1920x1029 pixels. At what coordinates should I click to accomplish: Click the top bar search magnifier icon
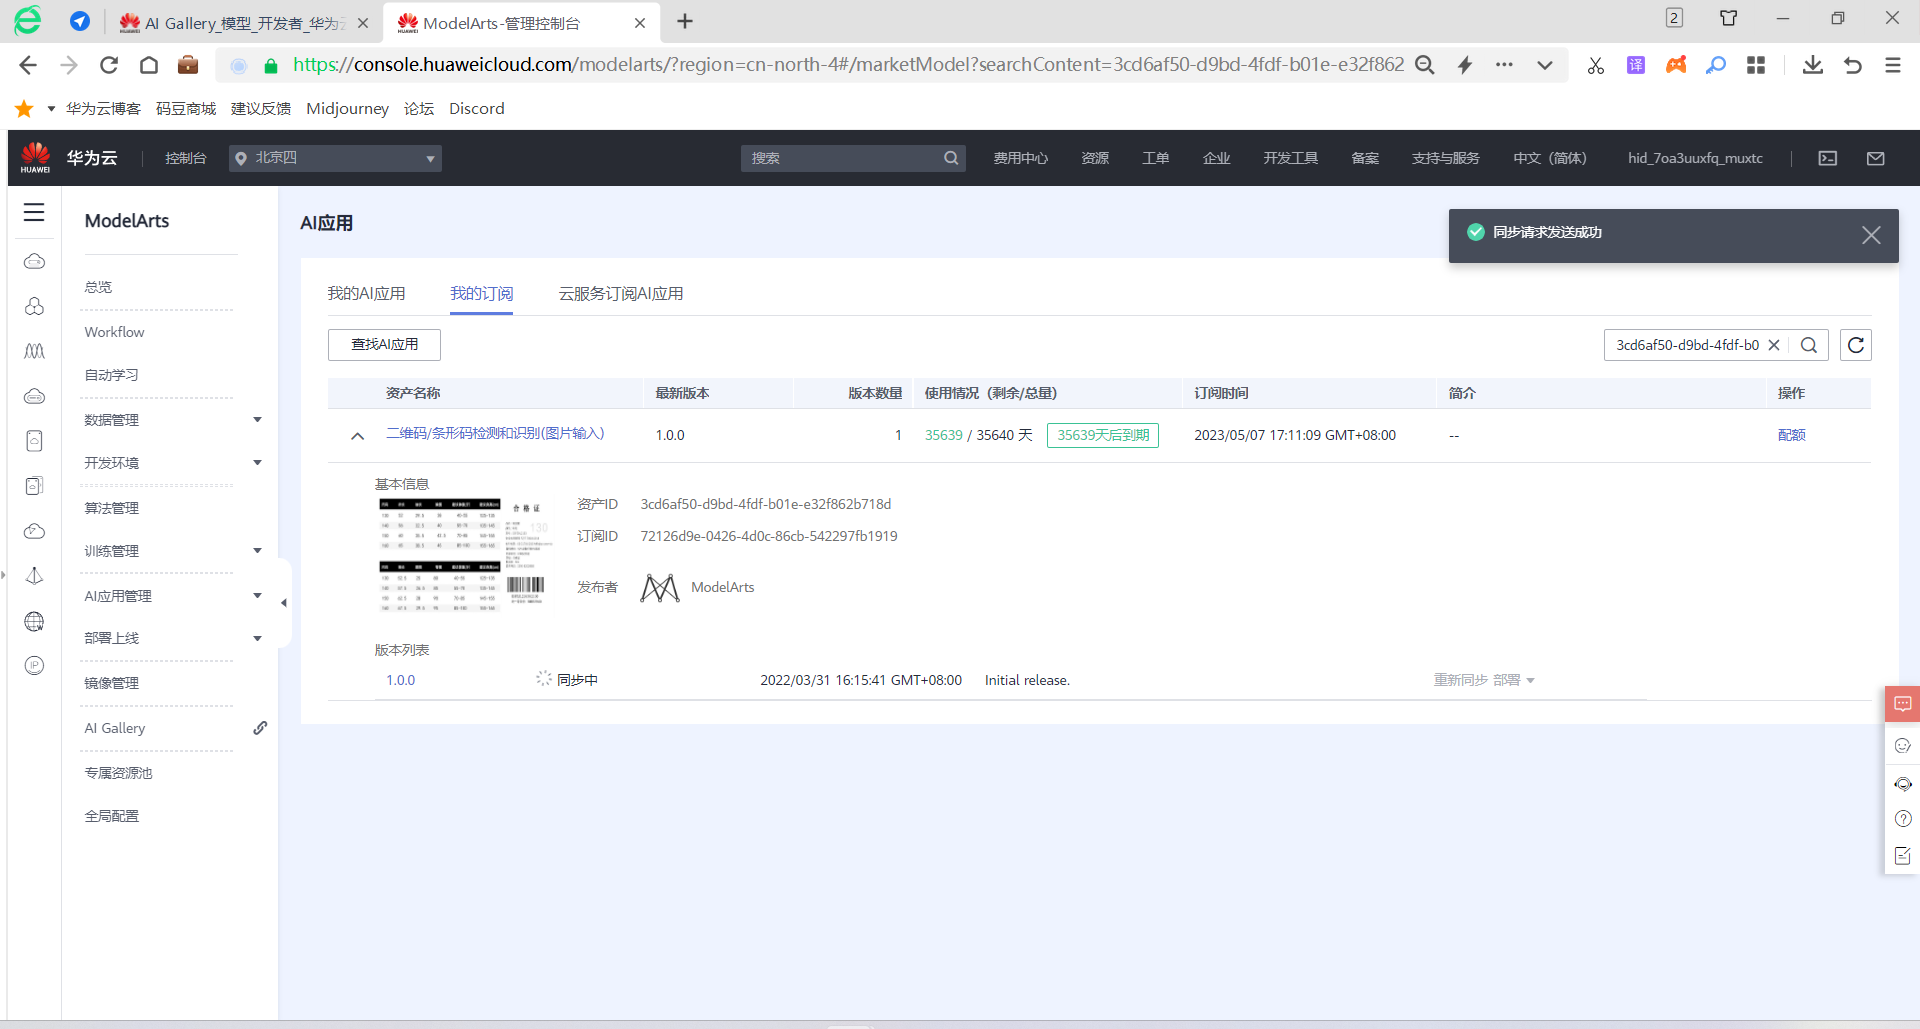coord(951,158)
